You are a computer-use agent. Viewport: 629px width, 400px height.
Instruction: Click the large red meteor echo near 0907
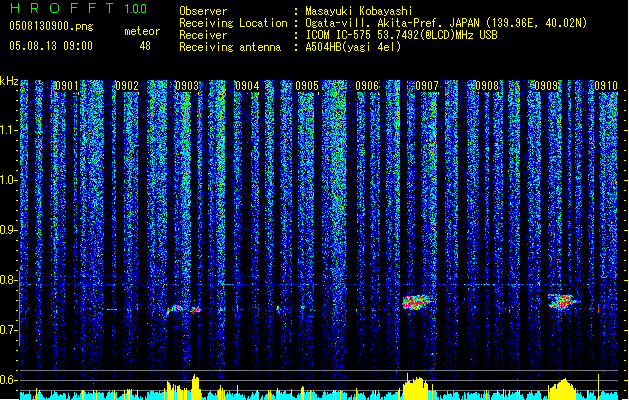click(417, 302)
